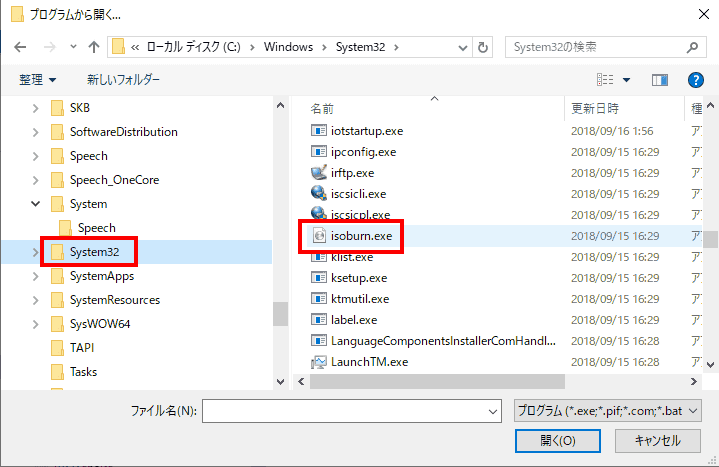The image size is (719, 467).
Task: Click the ipconfig.exe file icon
Action: [x=319, y=152]
